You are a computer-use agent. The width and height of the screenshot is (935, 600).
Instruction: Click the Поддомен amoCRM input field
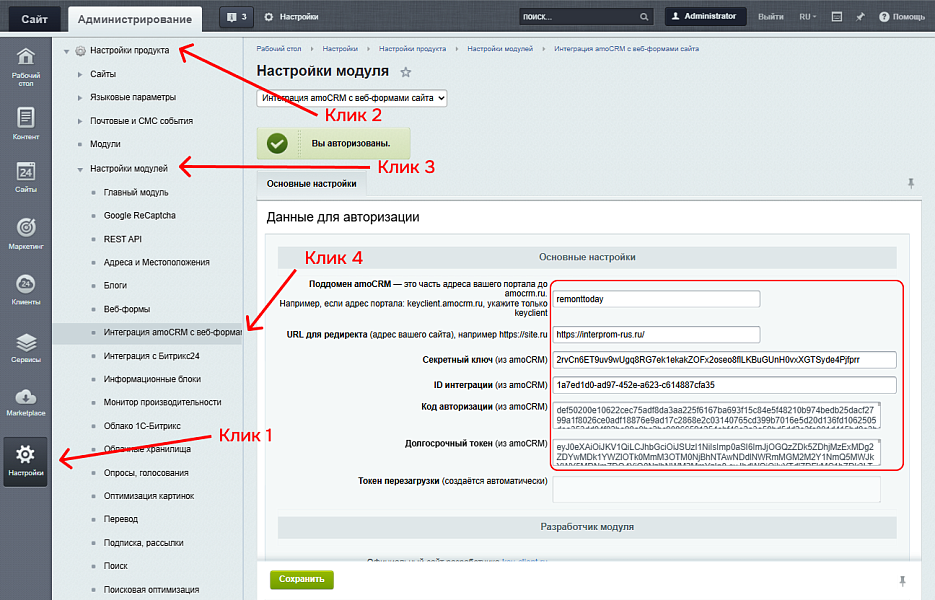pyautogui.click(x=656, y=299)
